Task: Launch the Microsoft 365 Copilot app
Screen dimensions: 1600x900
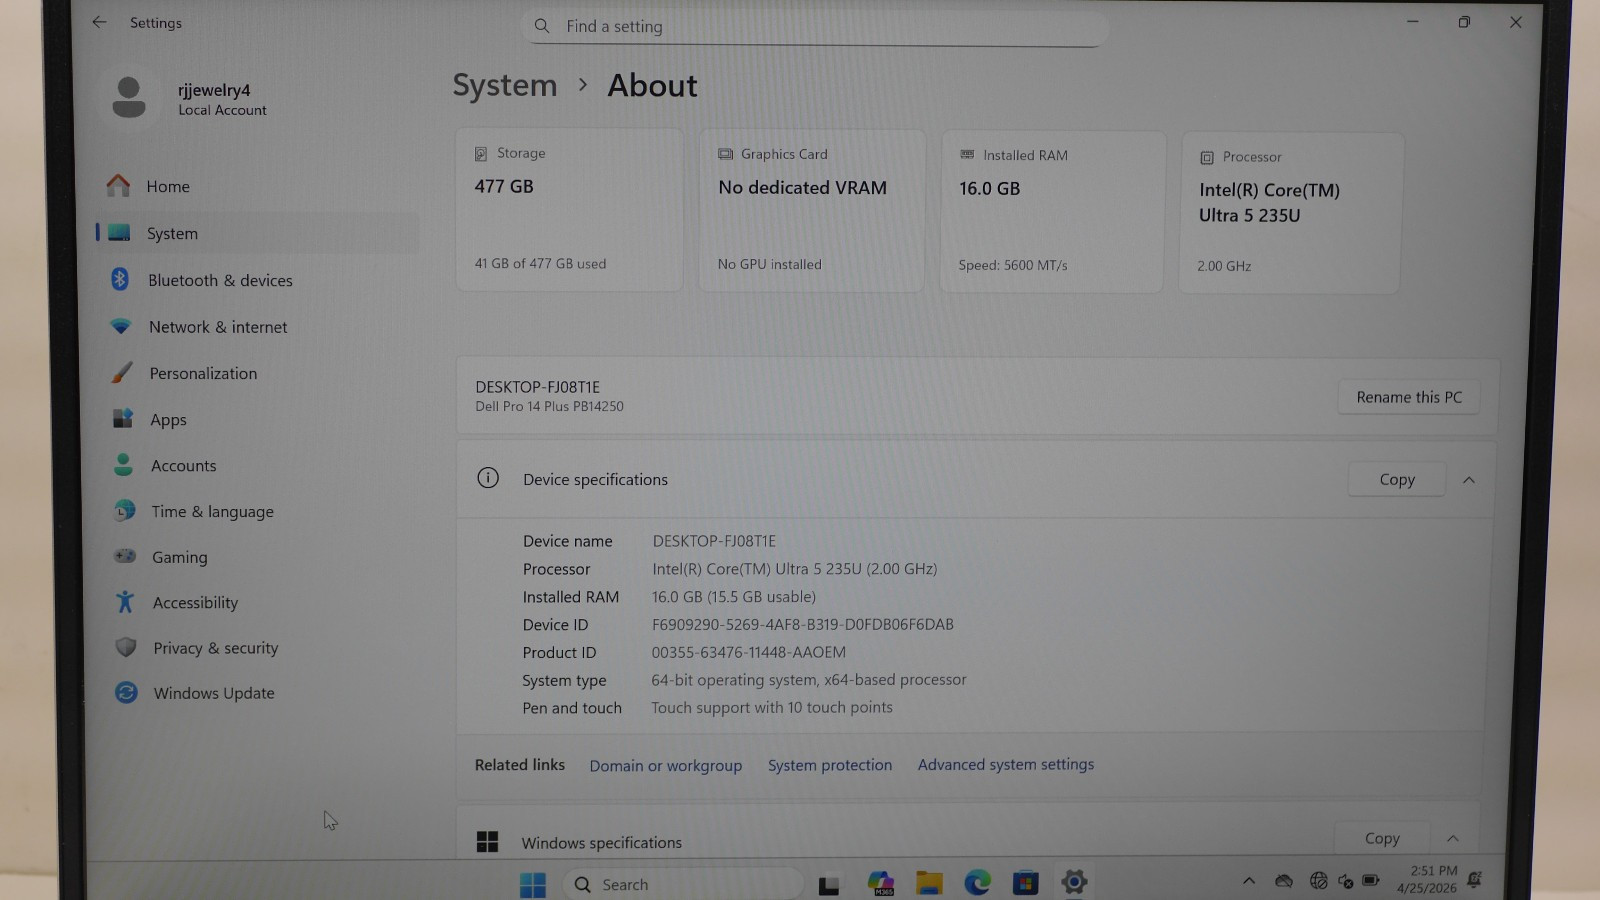Action: pyautogui.click(x=881, y=883)
